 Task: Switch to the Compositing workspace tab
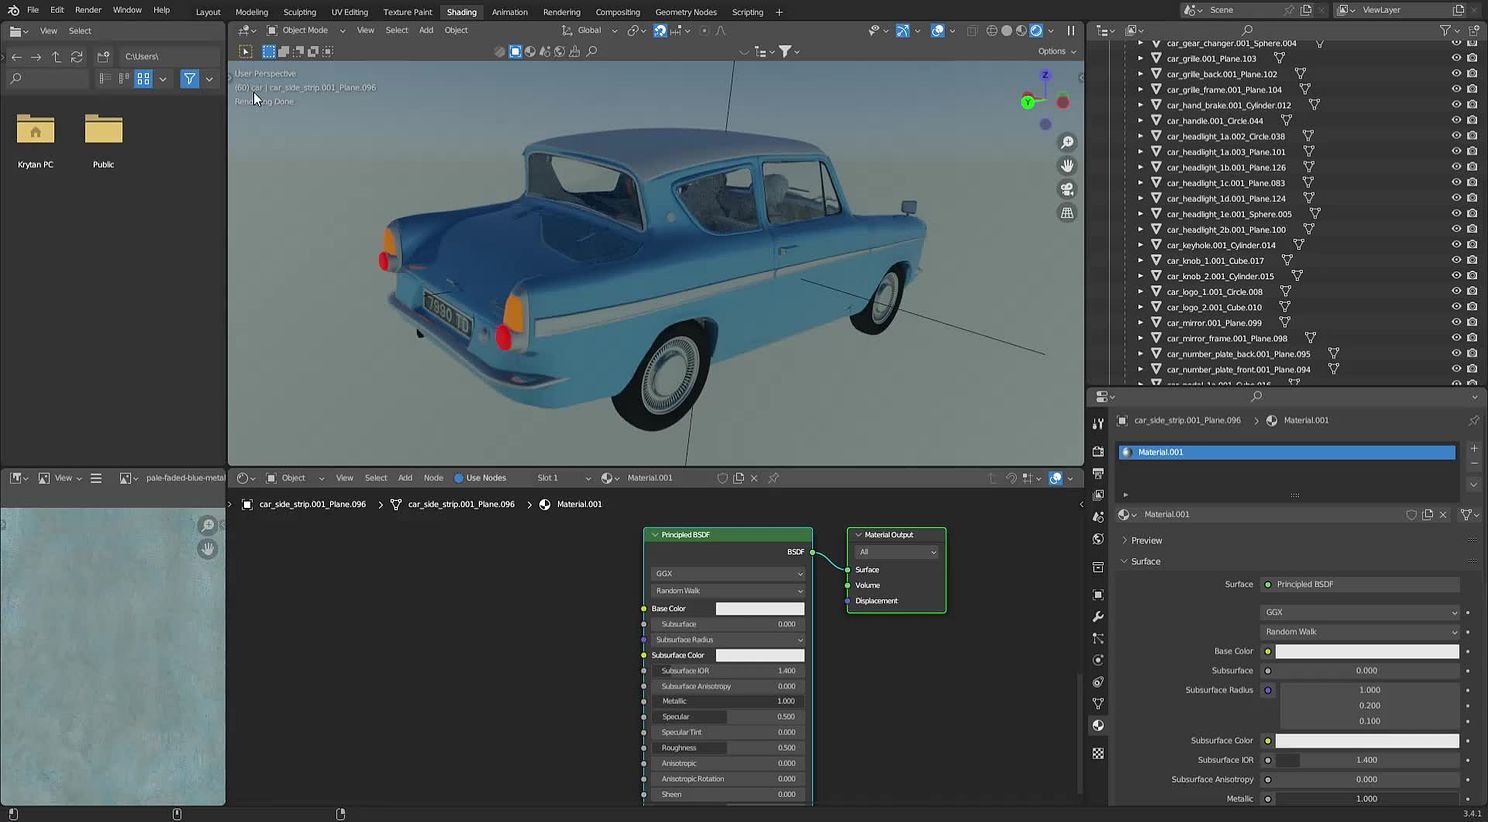coord(618,12)
